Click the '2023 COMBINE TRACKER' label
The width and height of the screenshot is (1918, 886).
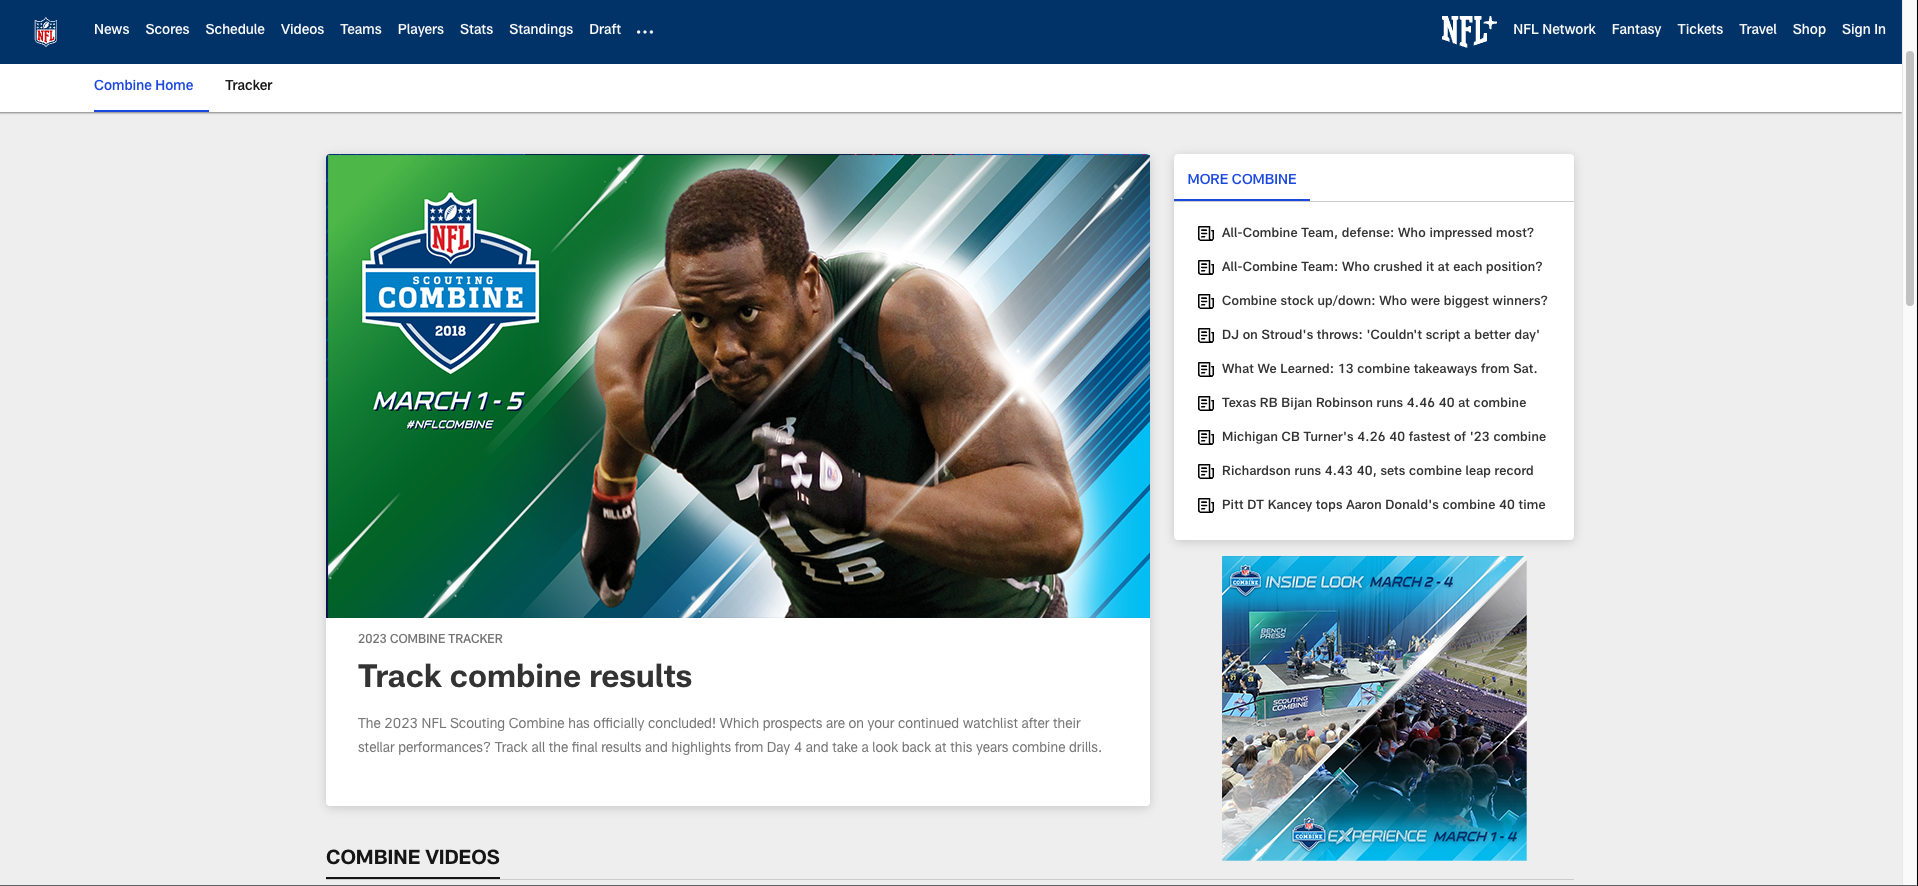[430, 639]
